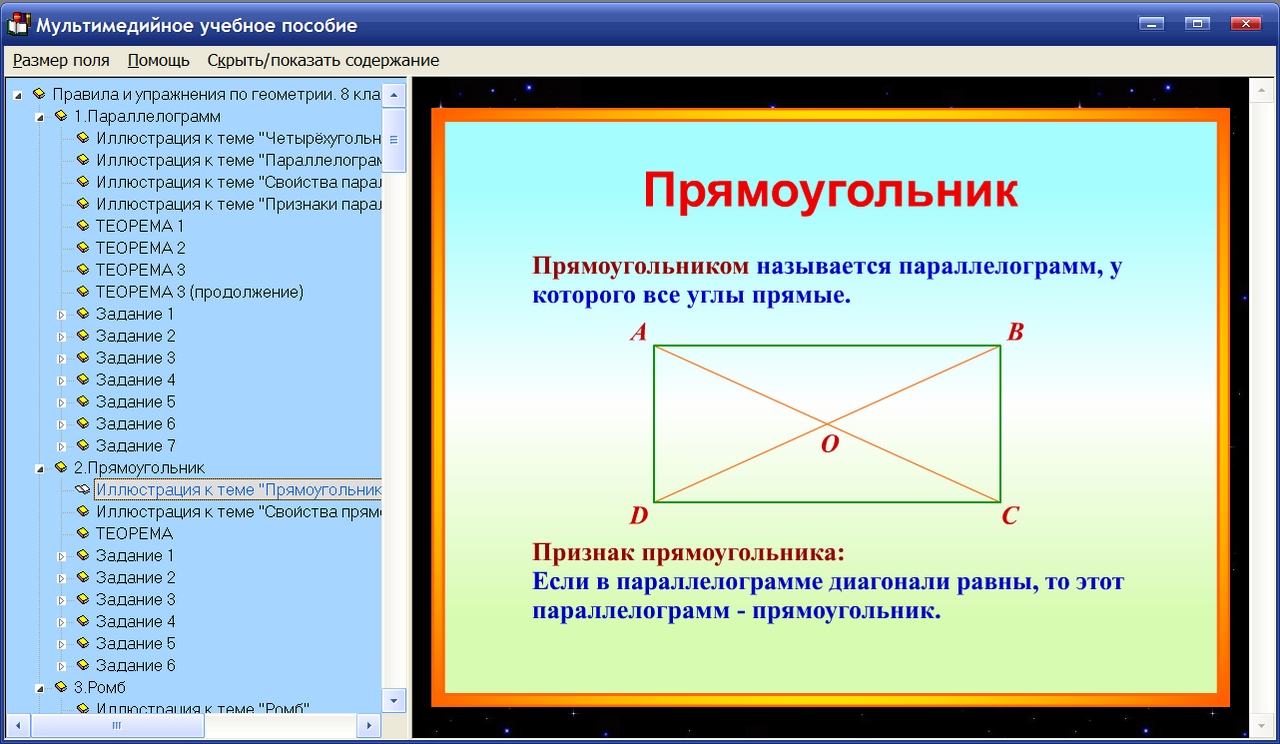Screen dimensions: 1280x744
Task: Click the open-book icon on "Иллюстрация к теме Прямоугольник"
Action: (82, 489)
